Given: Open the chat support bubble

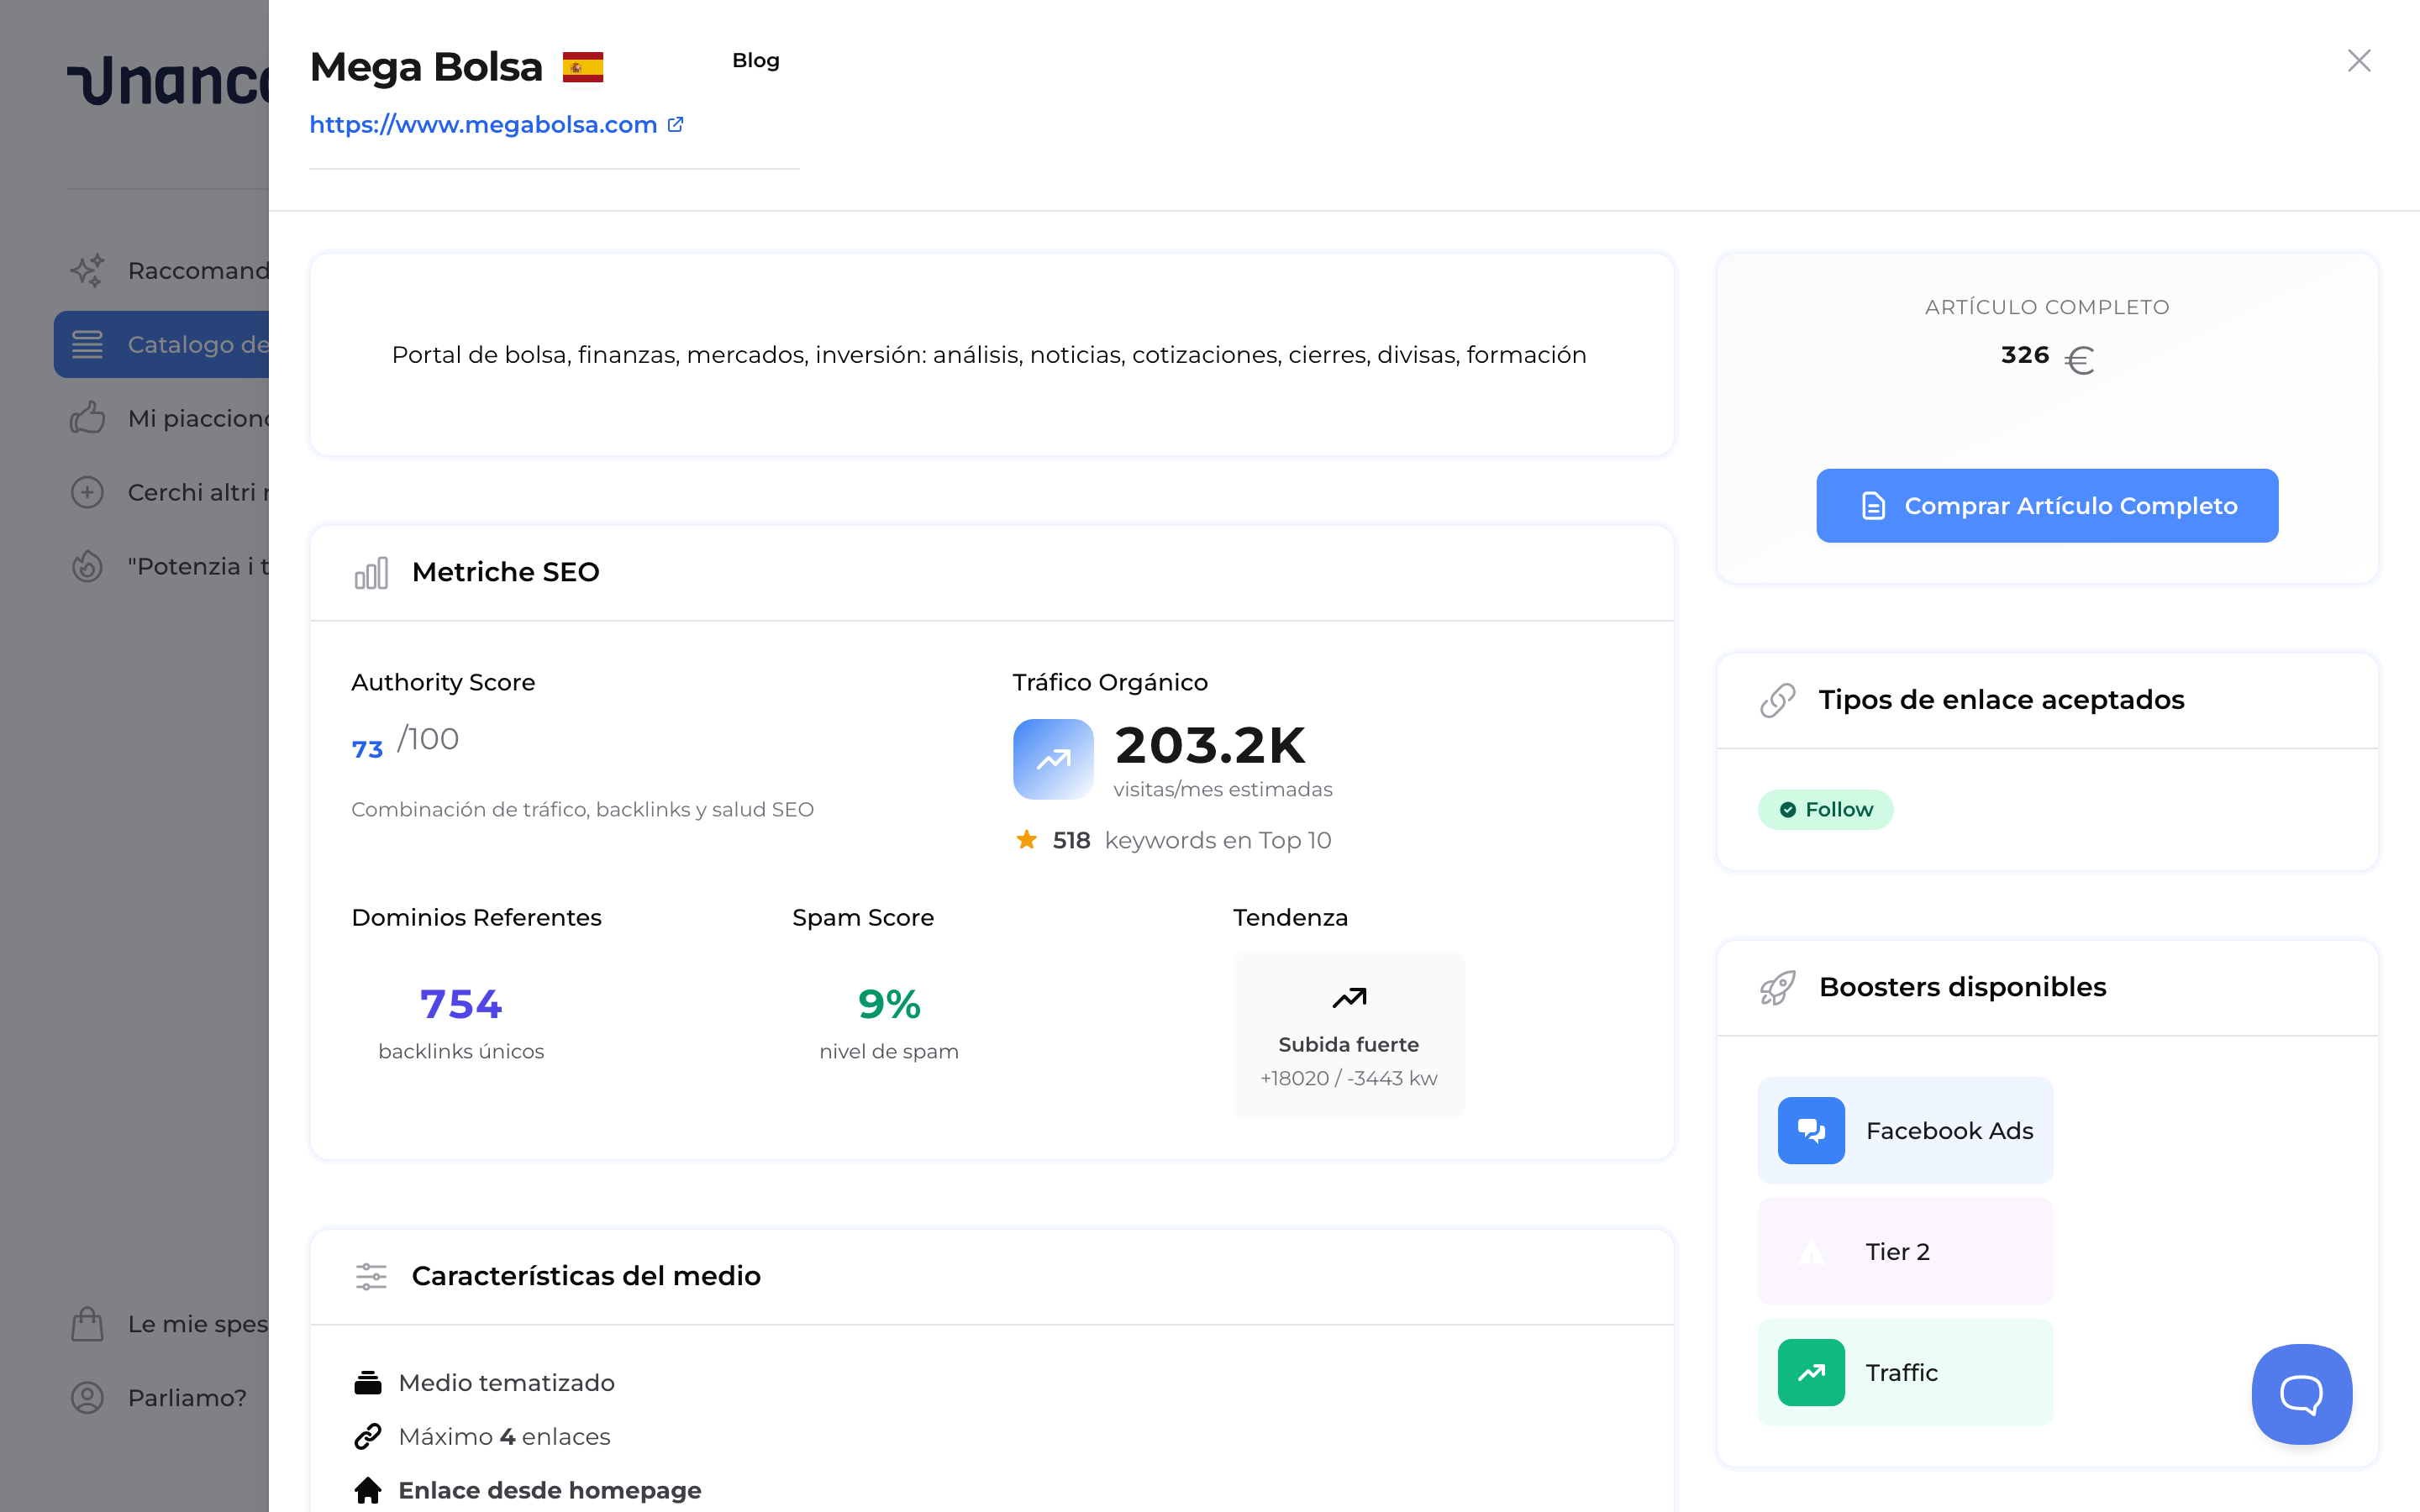Looking at the screenshot, I should 2300,1393.
